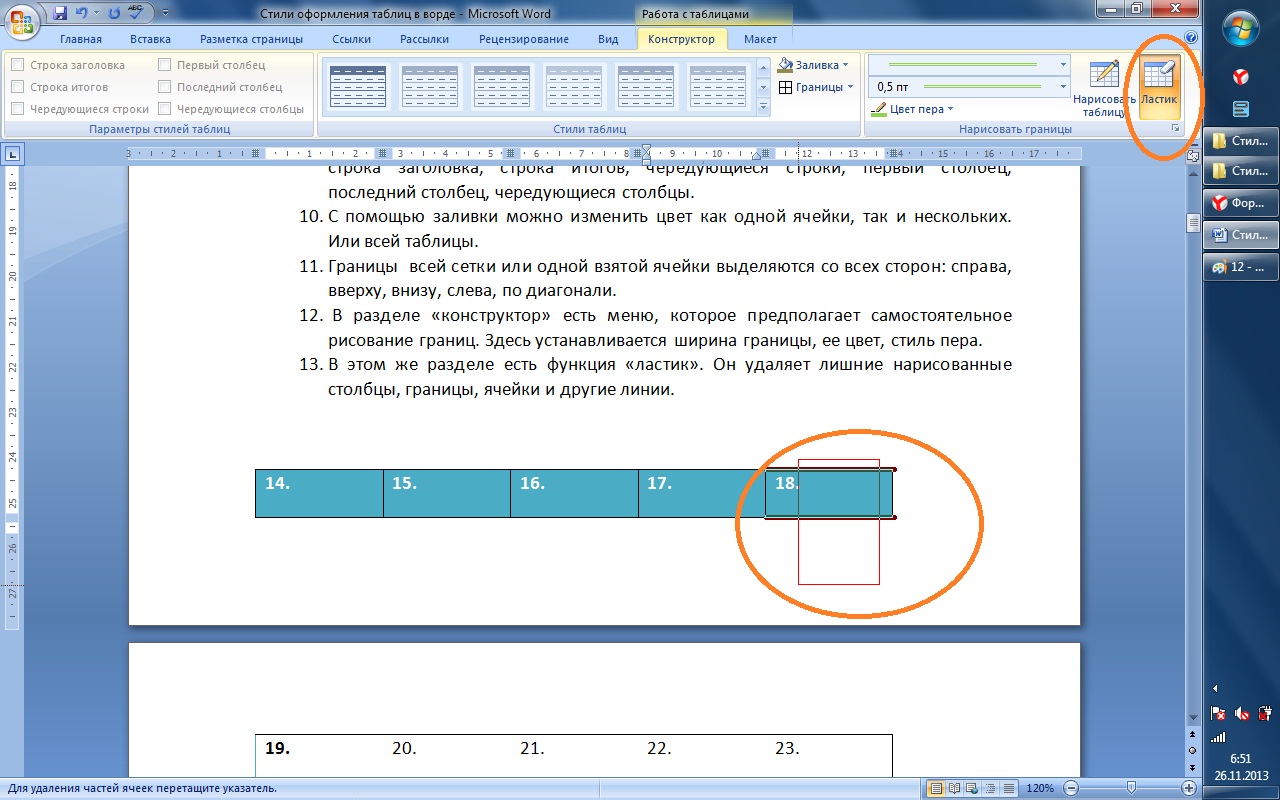1280x800 pixels.
Task: Click the power battery tray icon
Action: (1264, 713)
